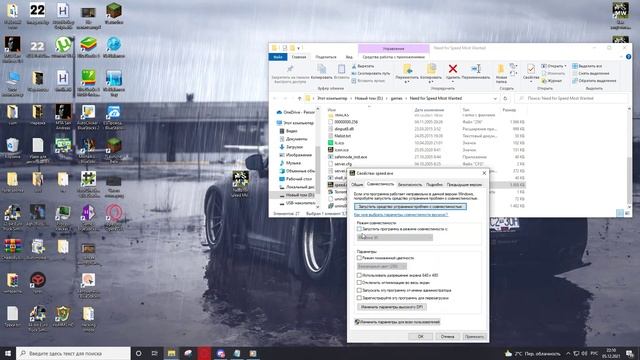
Task: Check the register this program for restart option
Action: coord(359,298)
